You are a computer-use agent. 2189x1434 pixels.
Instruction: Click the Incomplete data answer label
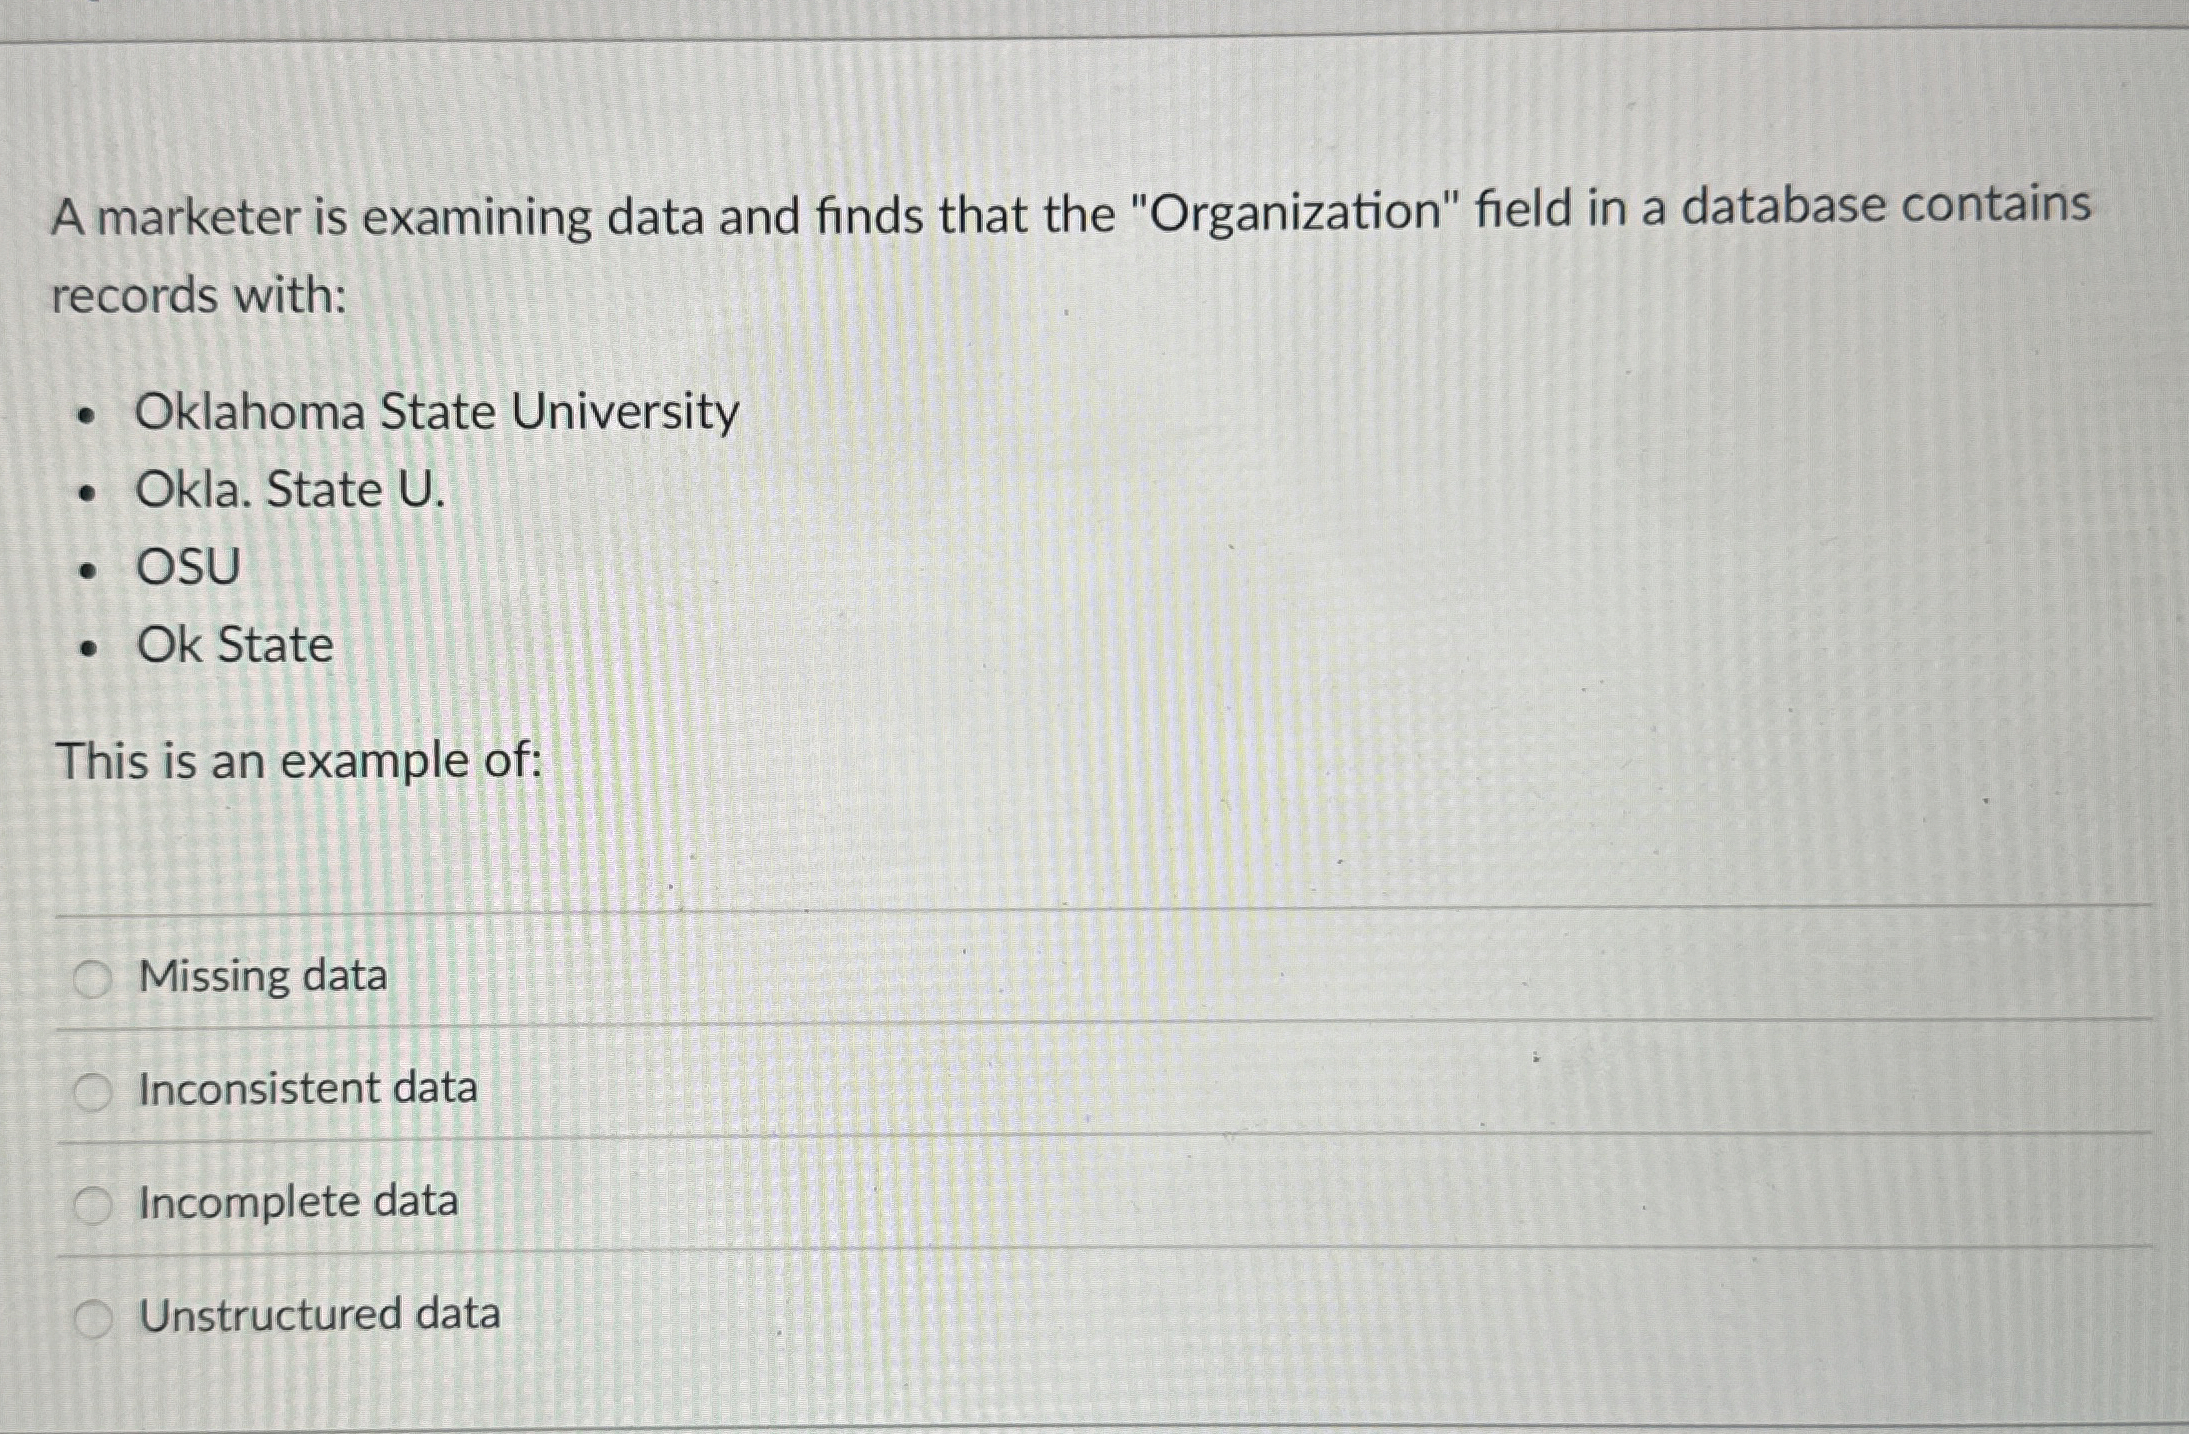coord(297,1202)
